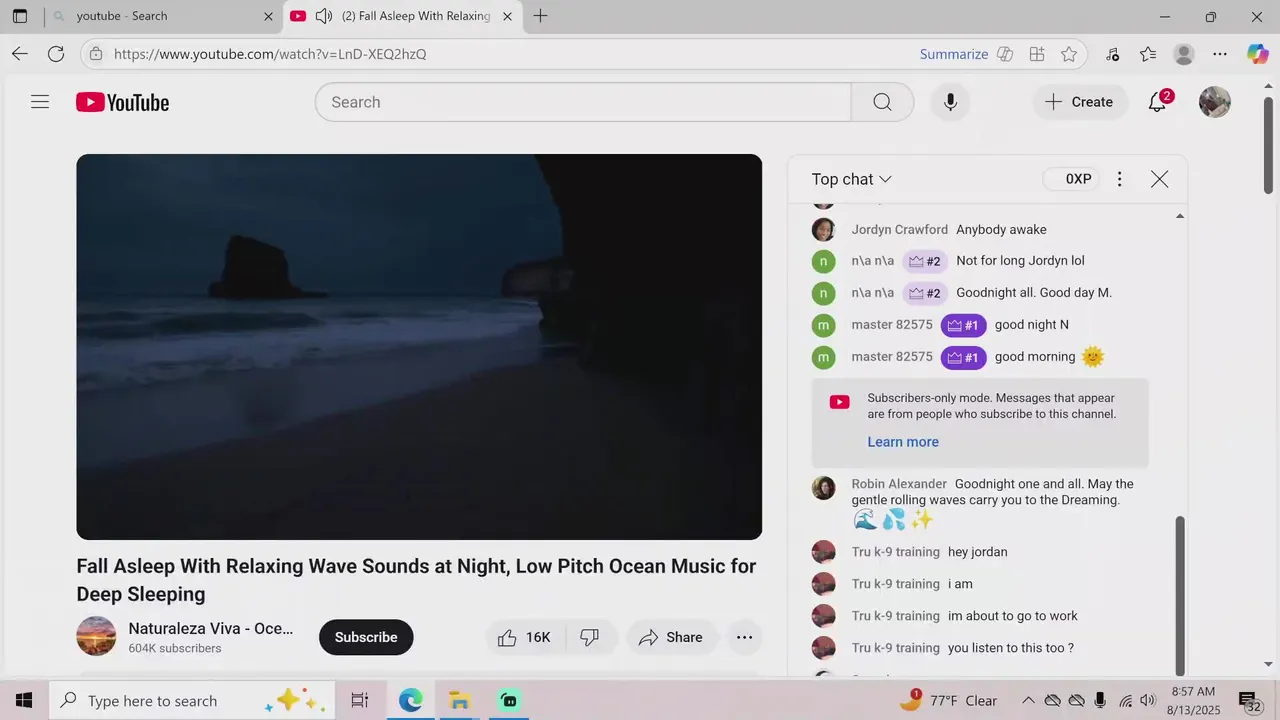Click the icon right of Summarize
Screen dimensions: 1280x720
point(1005,54)
